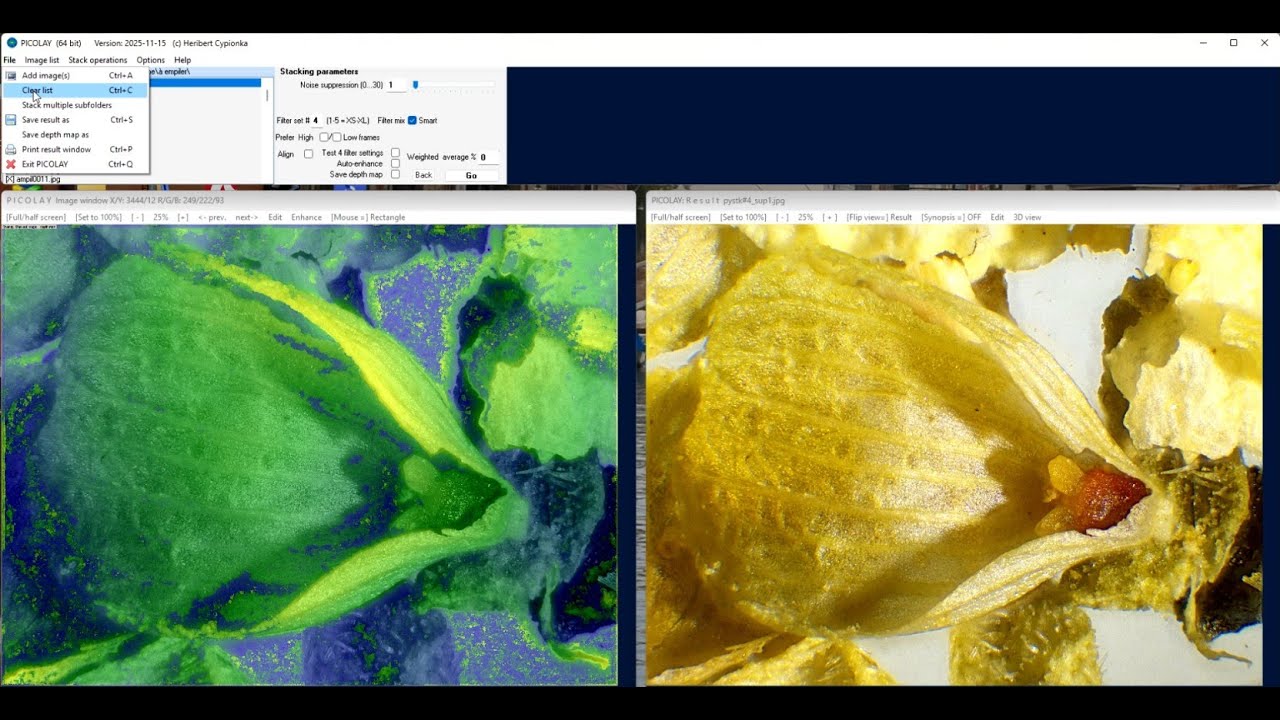Toggle the Smart filter mix checkbox
This screenshot has width=1280, height=720.
412,120
